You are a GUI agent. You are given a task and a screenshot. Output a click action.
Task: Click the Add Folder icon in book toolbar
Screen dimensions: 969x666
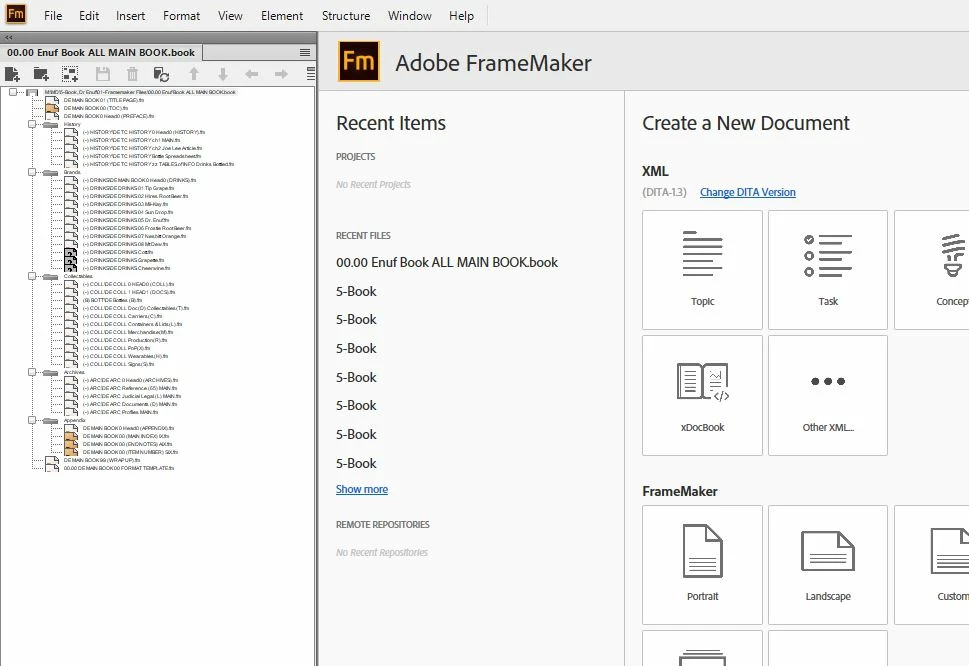click(x=41, y=75)
